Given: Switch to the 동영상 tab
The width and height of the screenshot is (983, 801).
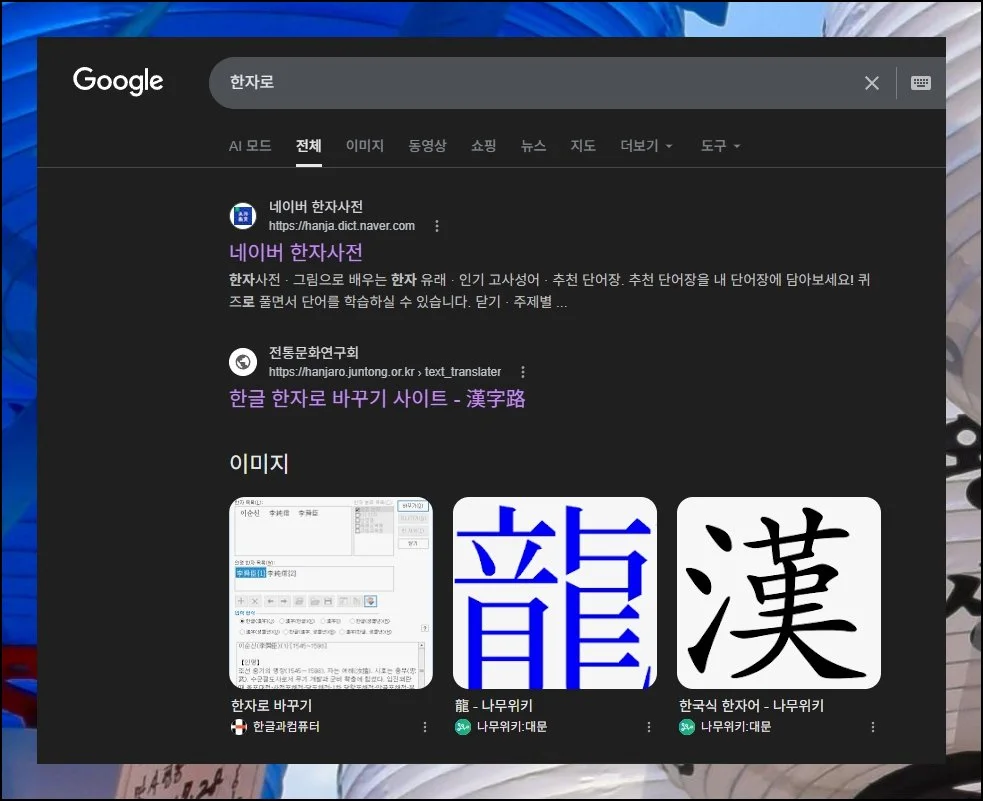Looking at the screenshot, I should point(428,145).
